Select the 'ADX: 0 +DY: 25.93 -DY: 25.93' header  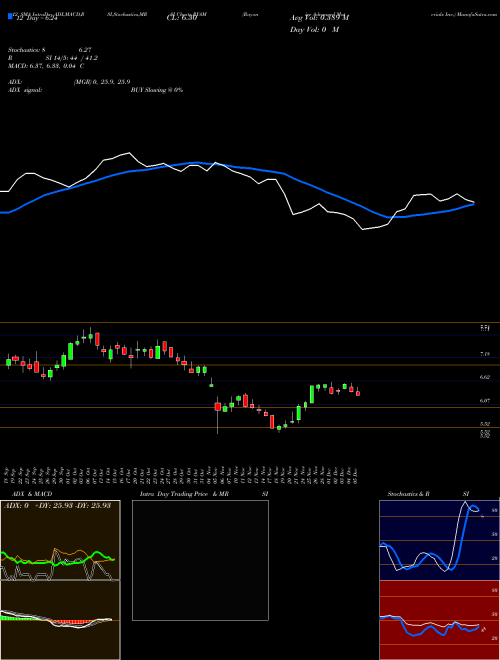(x=57, y=505)
